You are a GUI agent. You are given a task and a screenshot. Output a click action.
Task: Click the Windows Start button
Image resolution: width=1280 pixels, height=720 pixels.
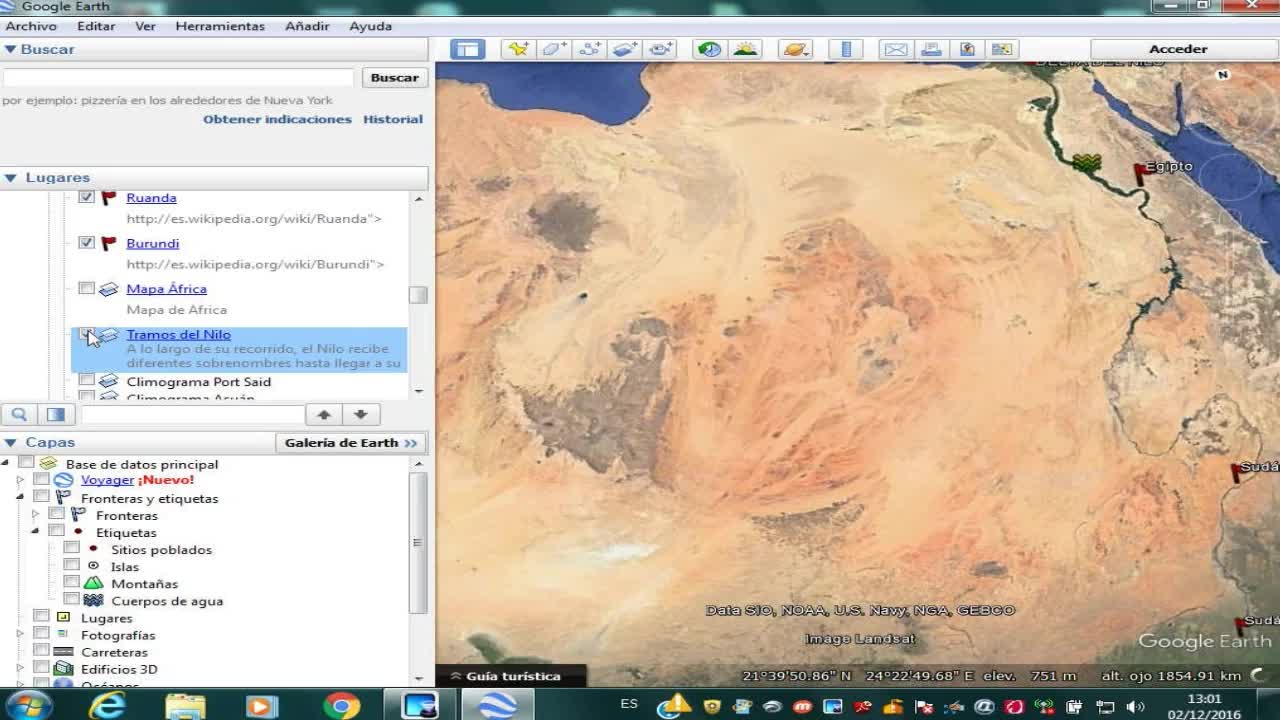29,706
